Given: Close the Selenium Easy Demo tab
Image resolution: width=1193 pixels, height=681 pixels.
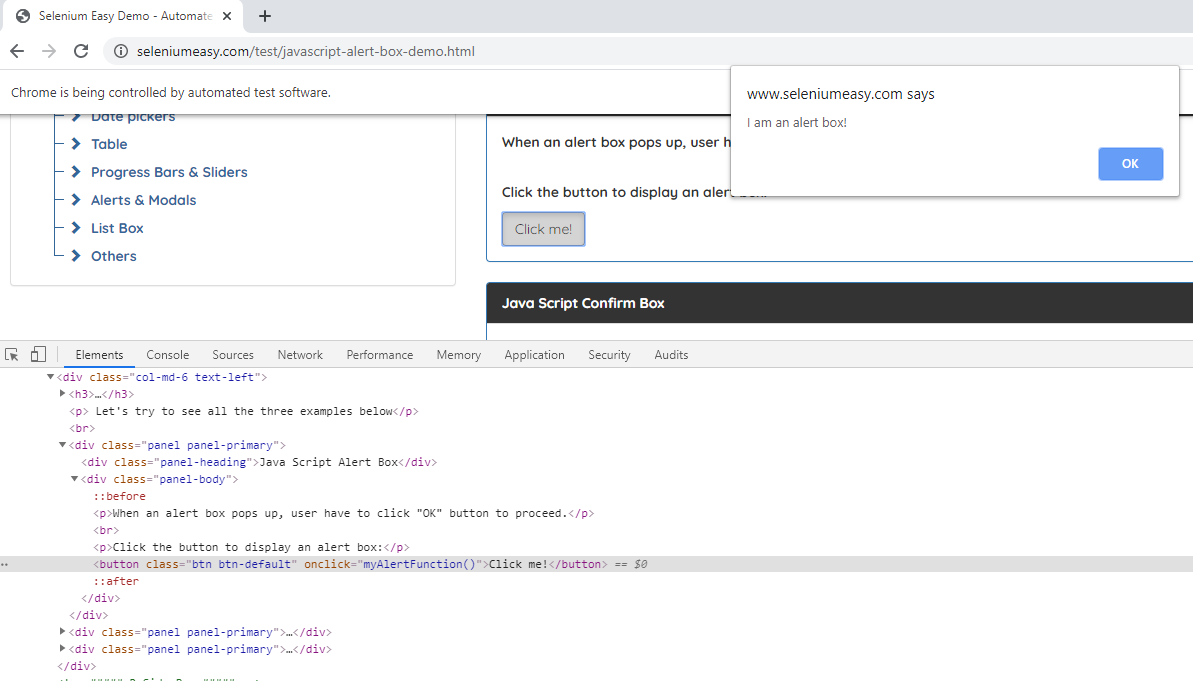Looking at the screenshot, I should click(x=227, y=16).
